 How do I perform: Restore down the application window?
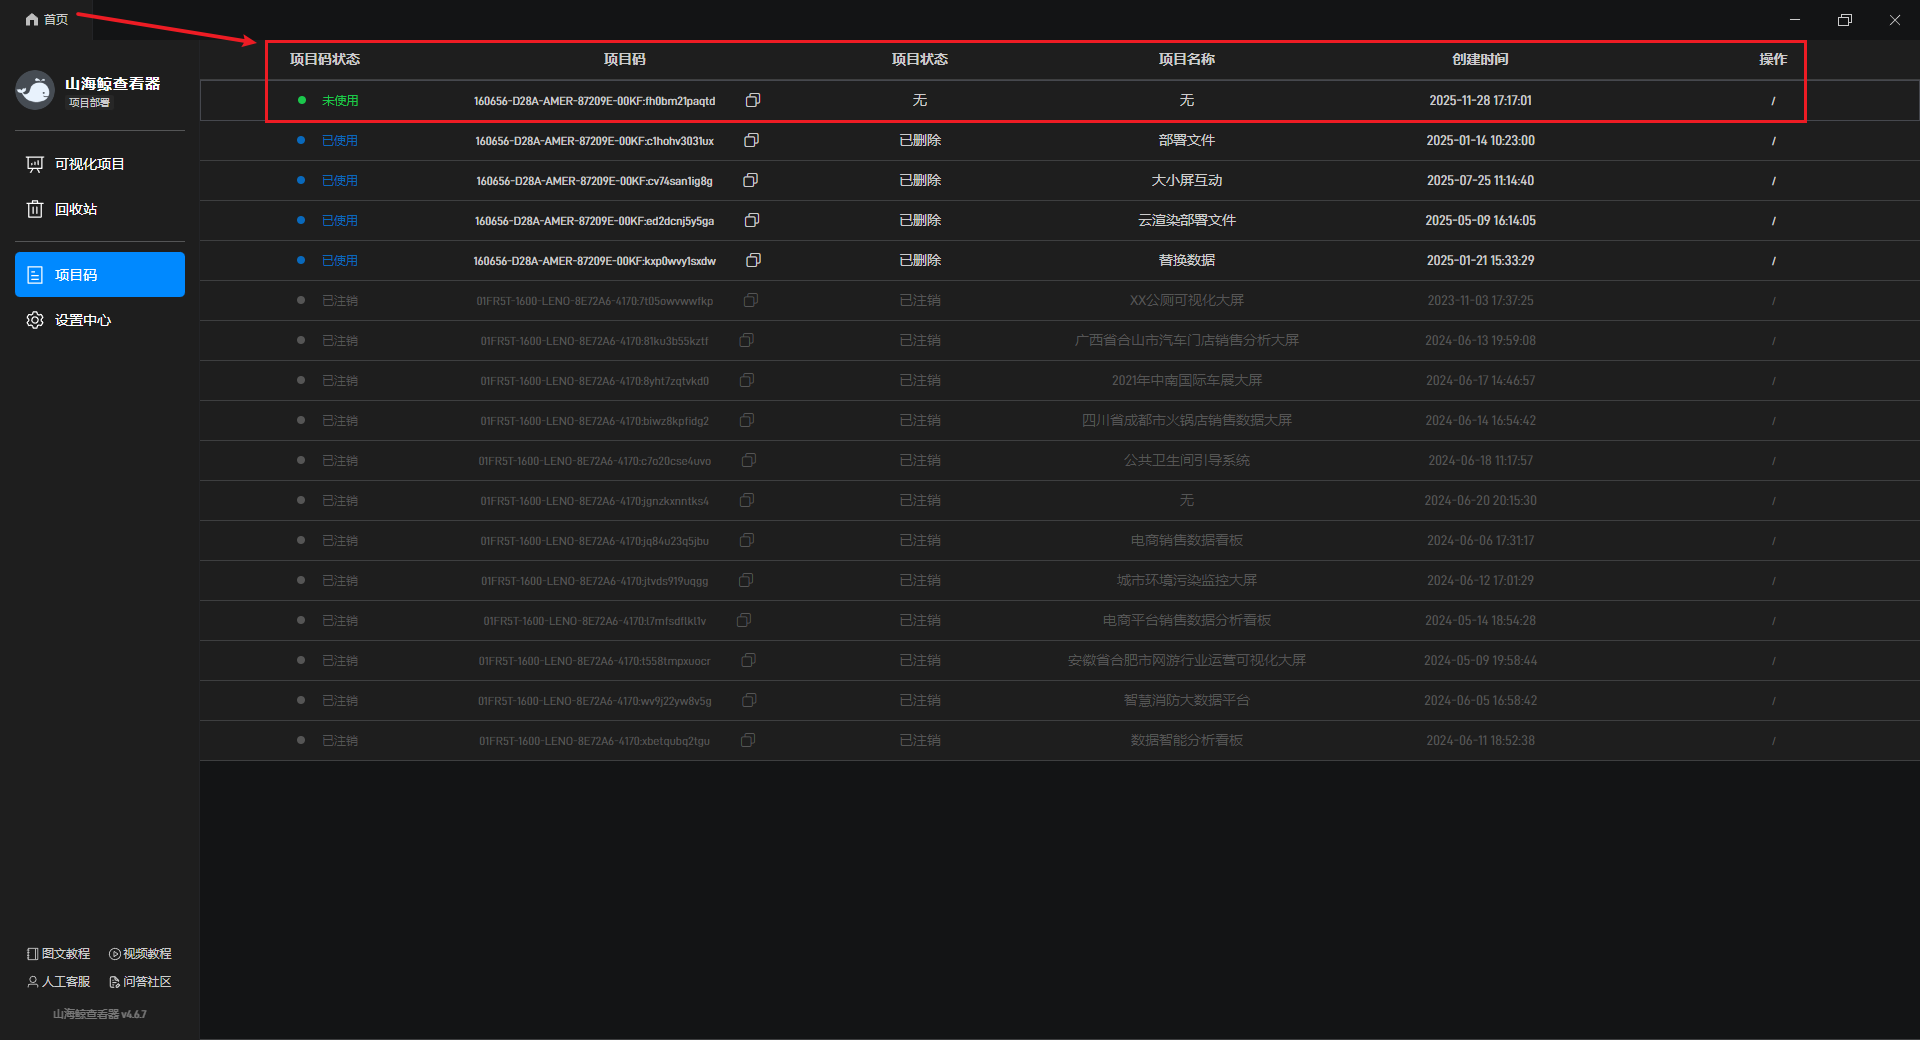pos(1844,20)
